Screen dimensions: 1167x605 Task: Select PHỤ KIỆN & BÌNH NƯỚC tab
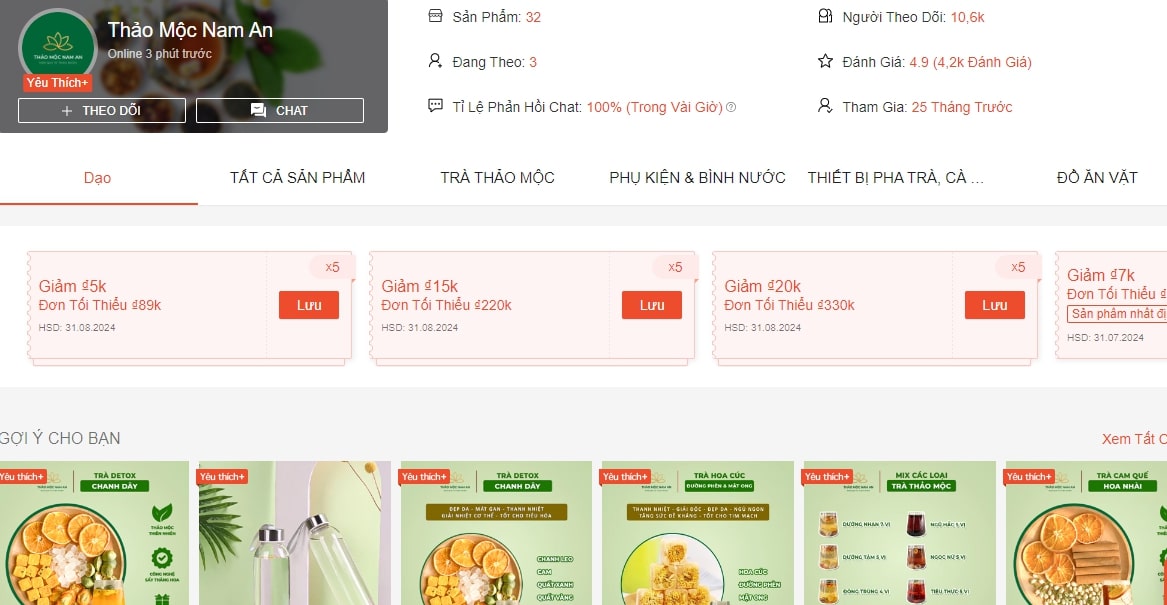tap(697, 177)
